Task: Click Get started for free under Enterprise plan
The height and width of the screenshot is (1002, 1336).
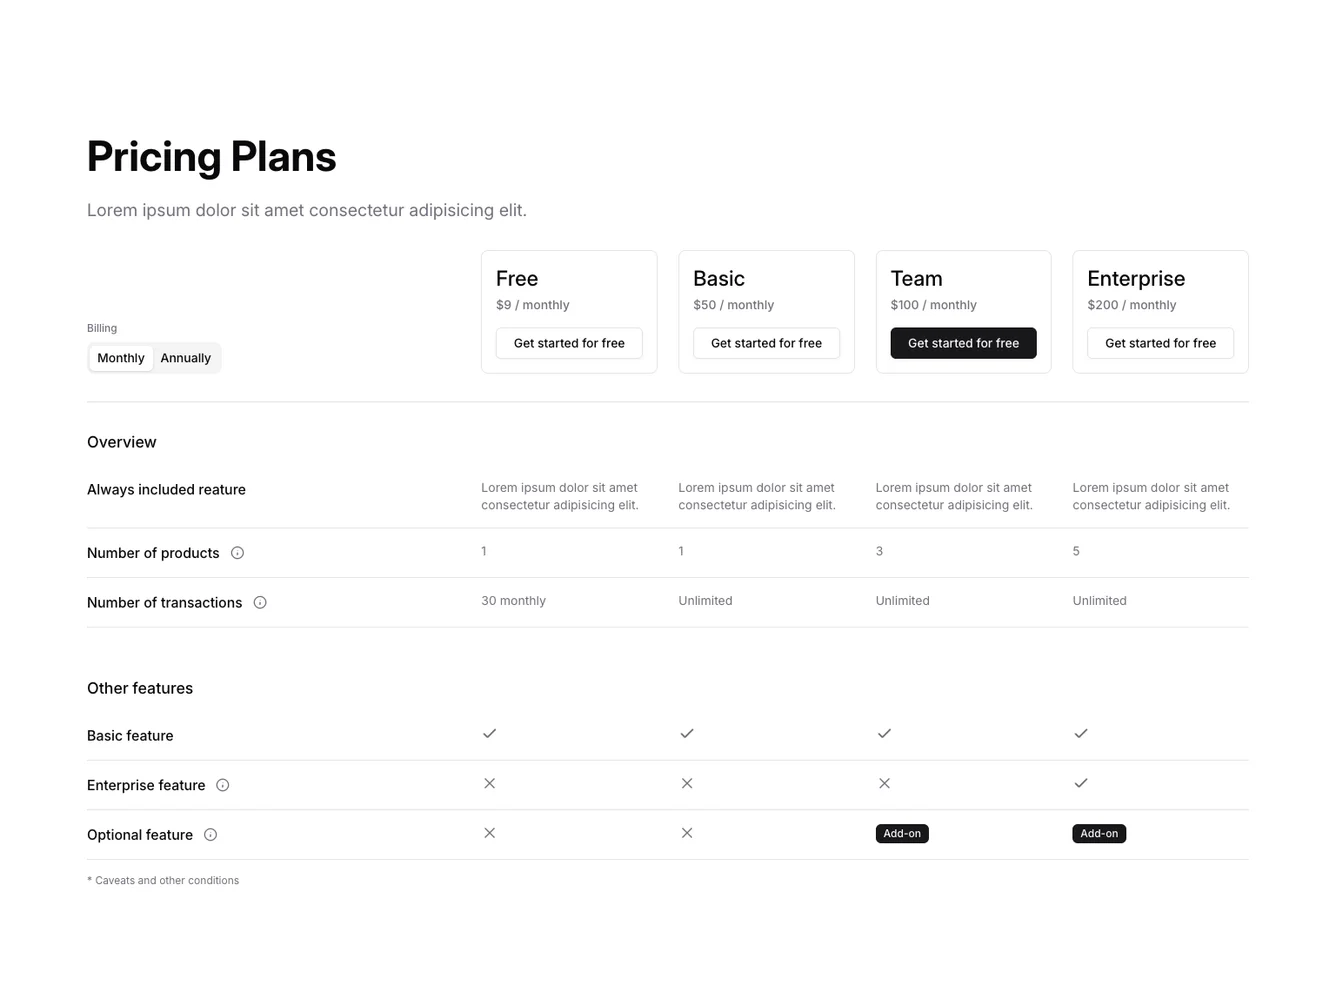Action: coord(1160,343)
